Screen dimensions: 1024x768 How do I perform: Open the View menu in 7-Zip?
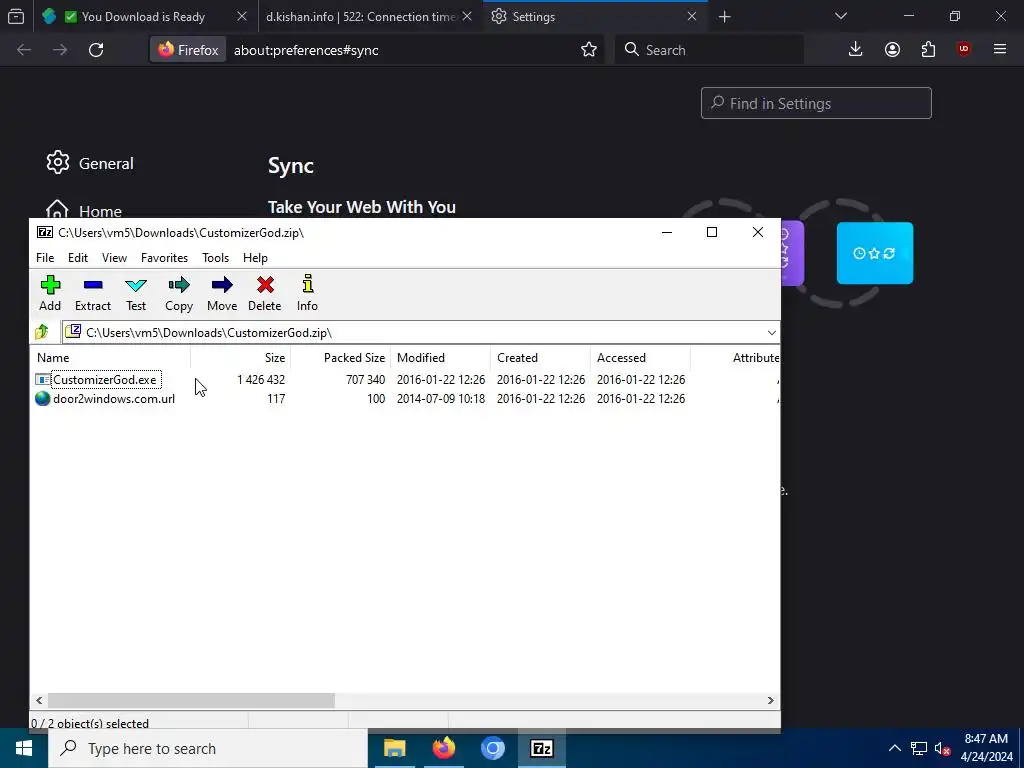[x=114, y=258]
